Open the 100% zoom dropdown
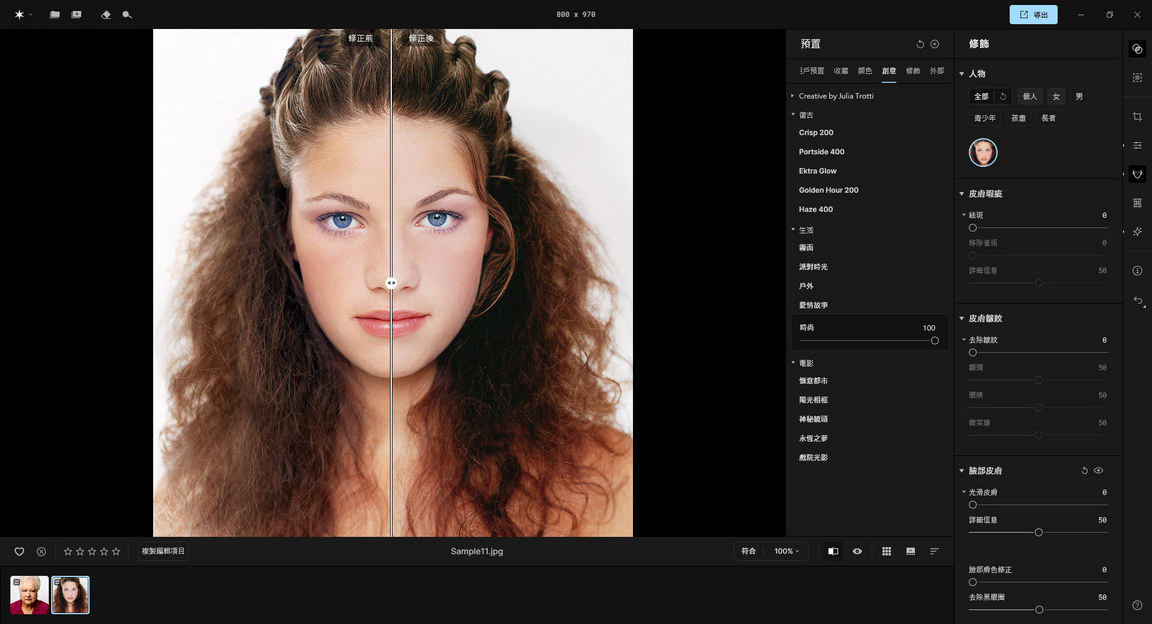Viewport: 1152px width, 624px height. 787,551
